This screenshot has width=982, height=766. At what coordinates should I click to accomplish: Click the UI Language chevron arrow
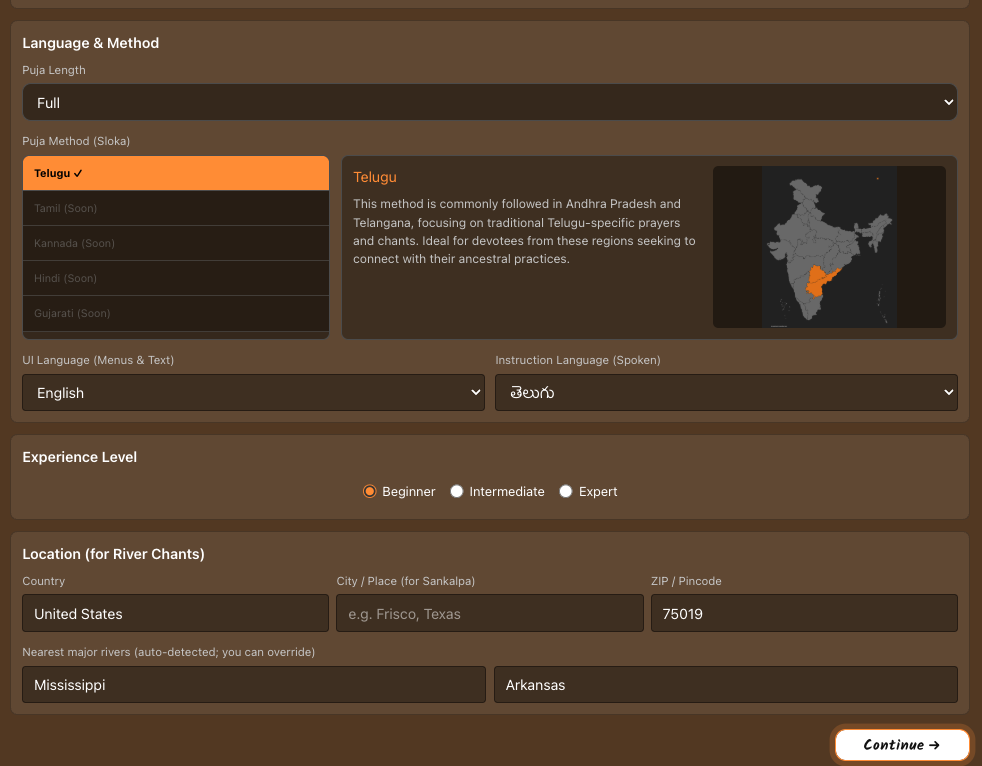pyautogui.click(x=475, y=393)
